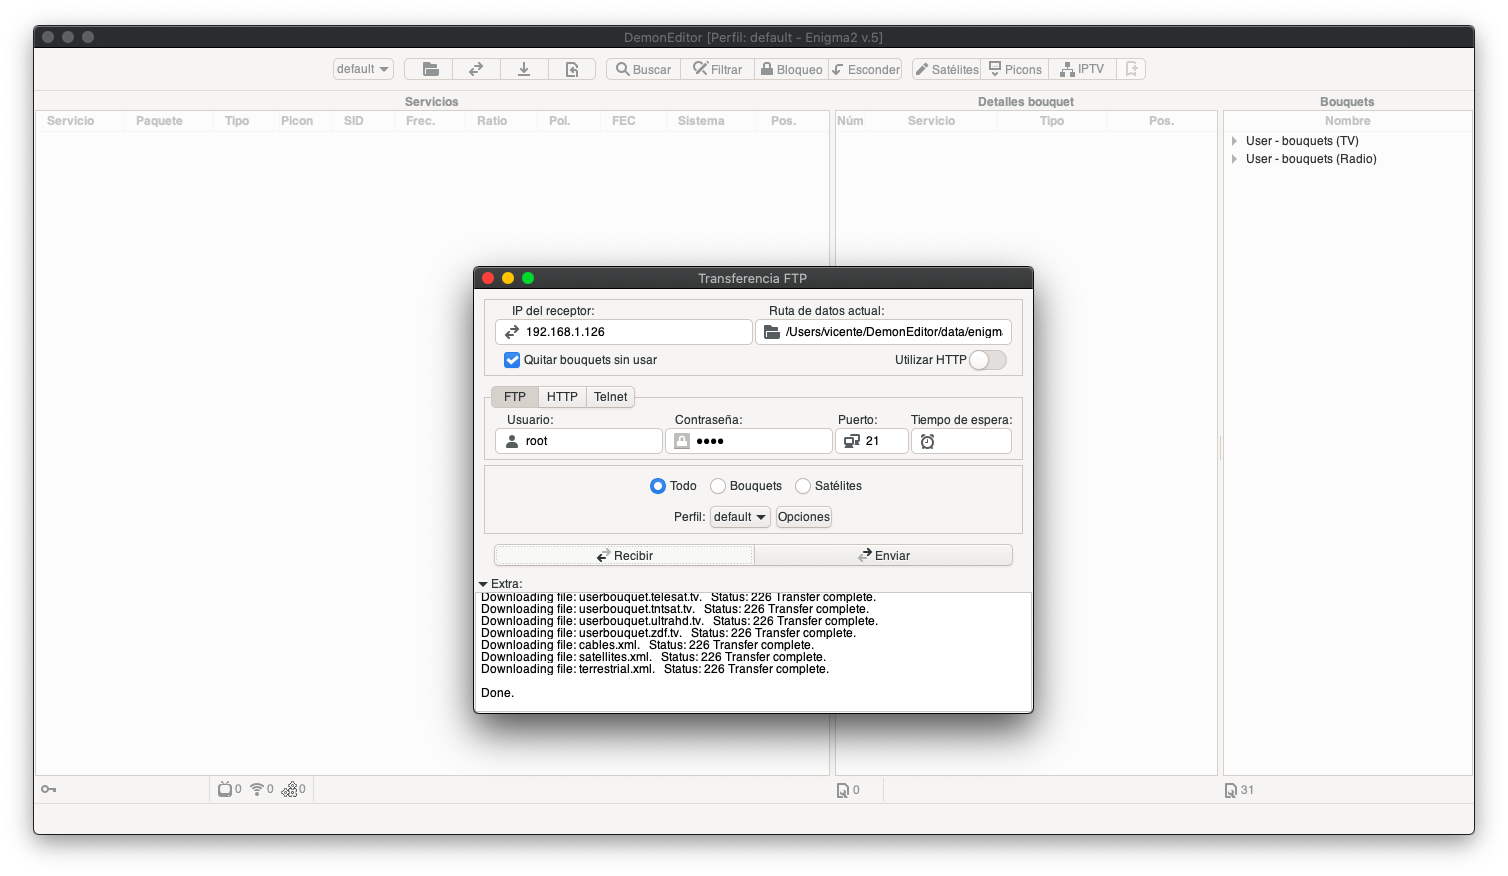Click the add bookmark toolbar icon
Image resolution: width=1508 pixels, height=876 pixels.
click(1131, 69)
